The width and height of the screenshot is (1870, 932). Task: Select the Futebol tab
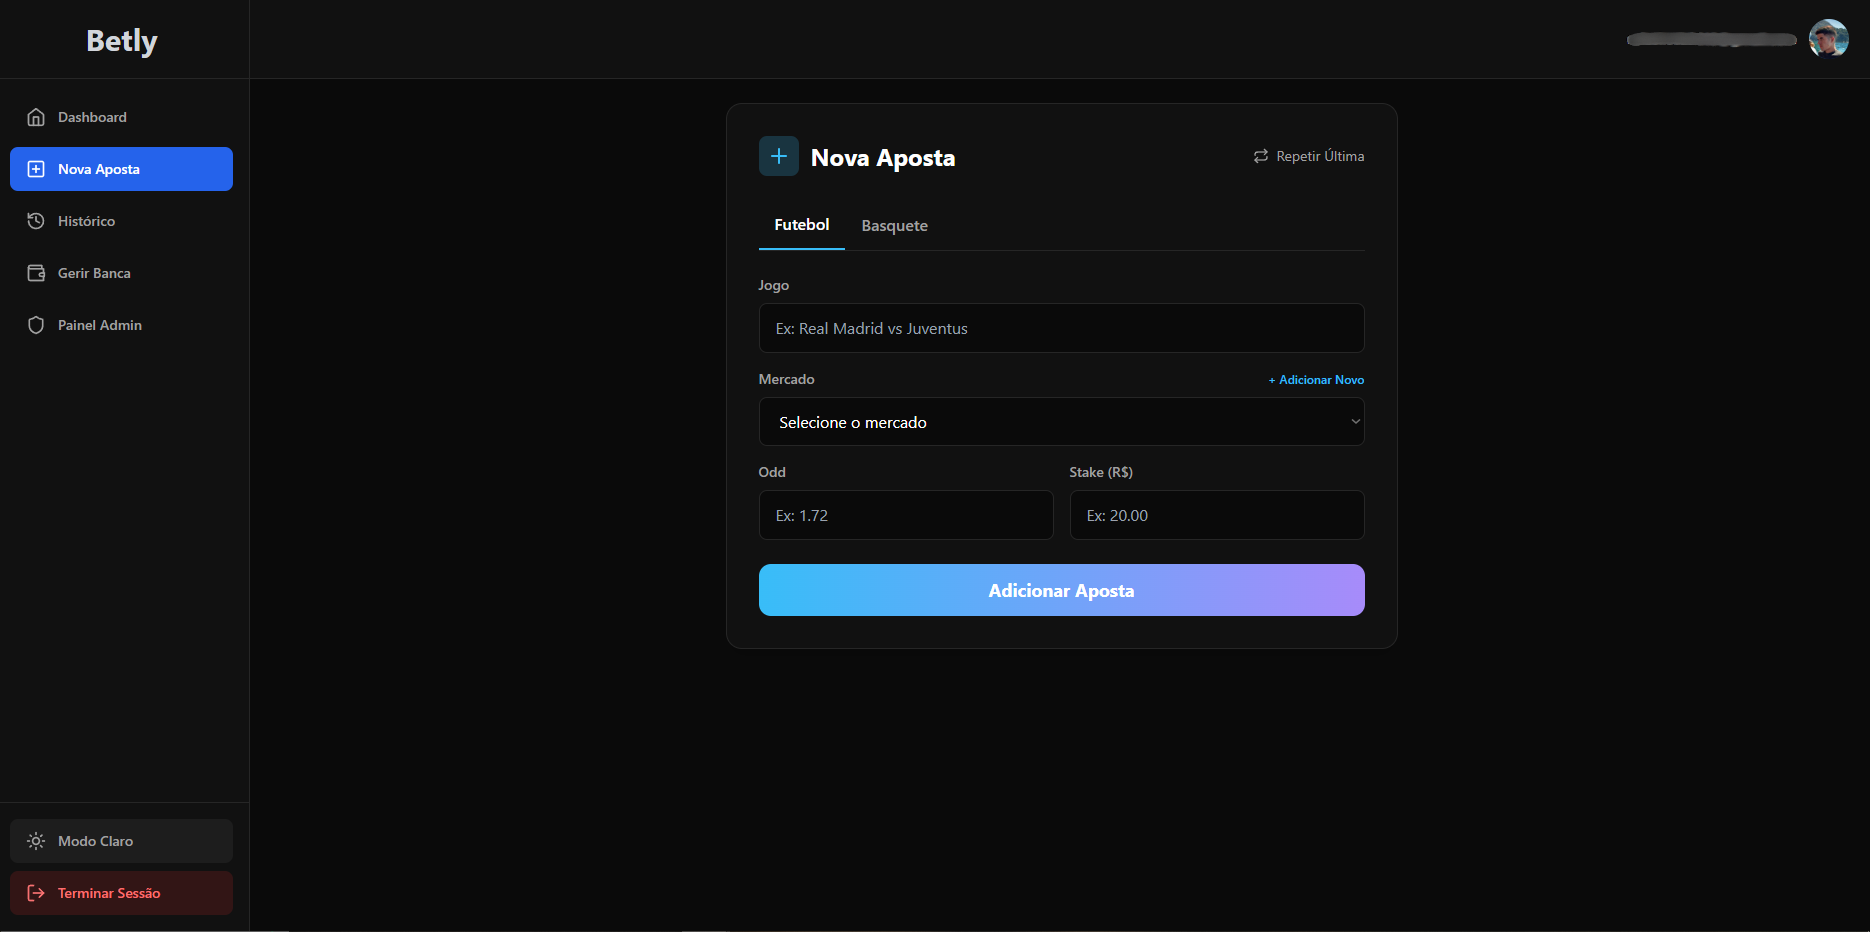[x=801, y=225]
